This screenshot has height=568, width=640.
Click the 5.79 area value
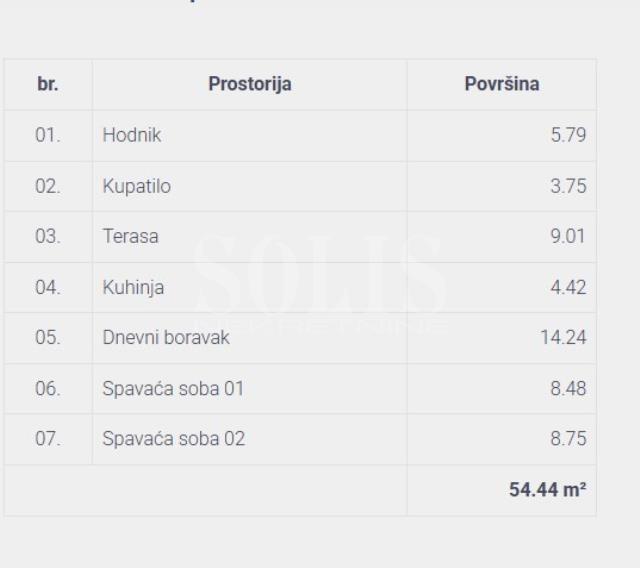[x=568, y=135]
